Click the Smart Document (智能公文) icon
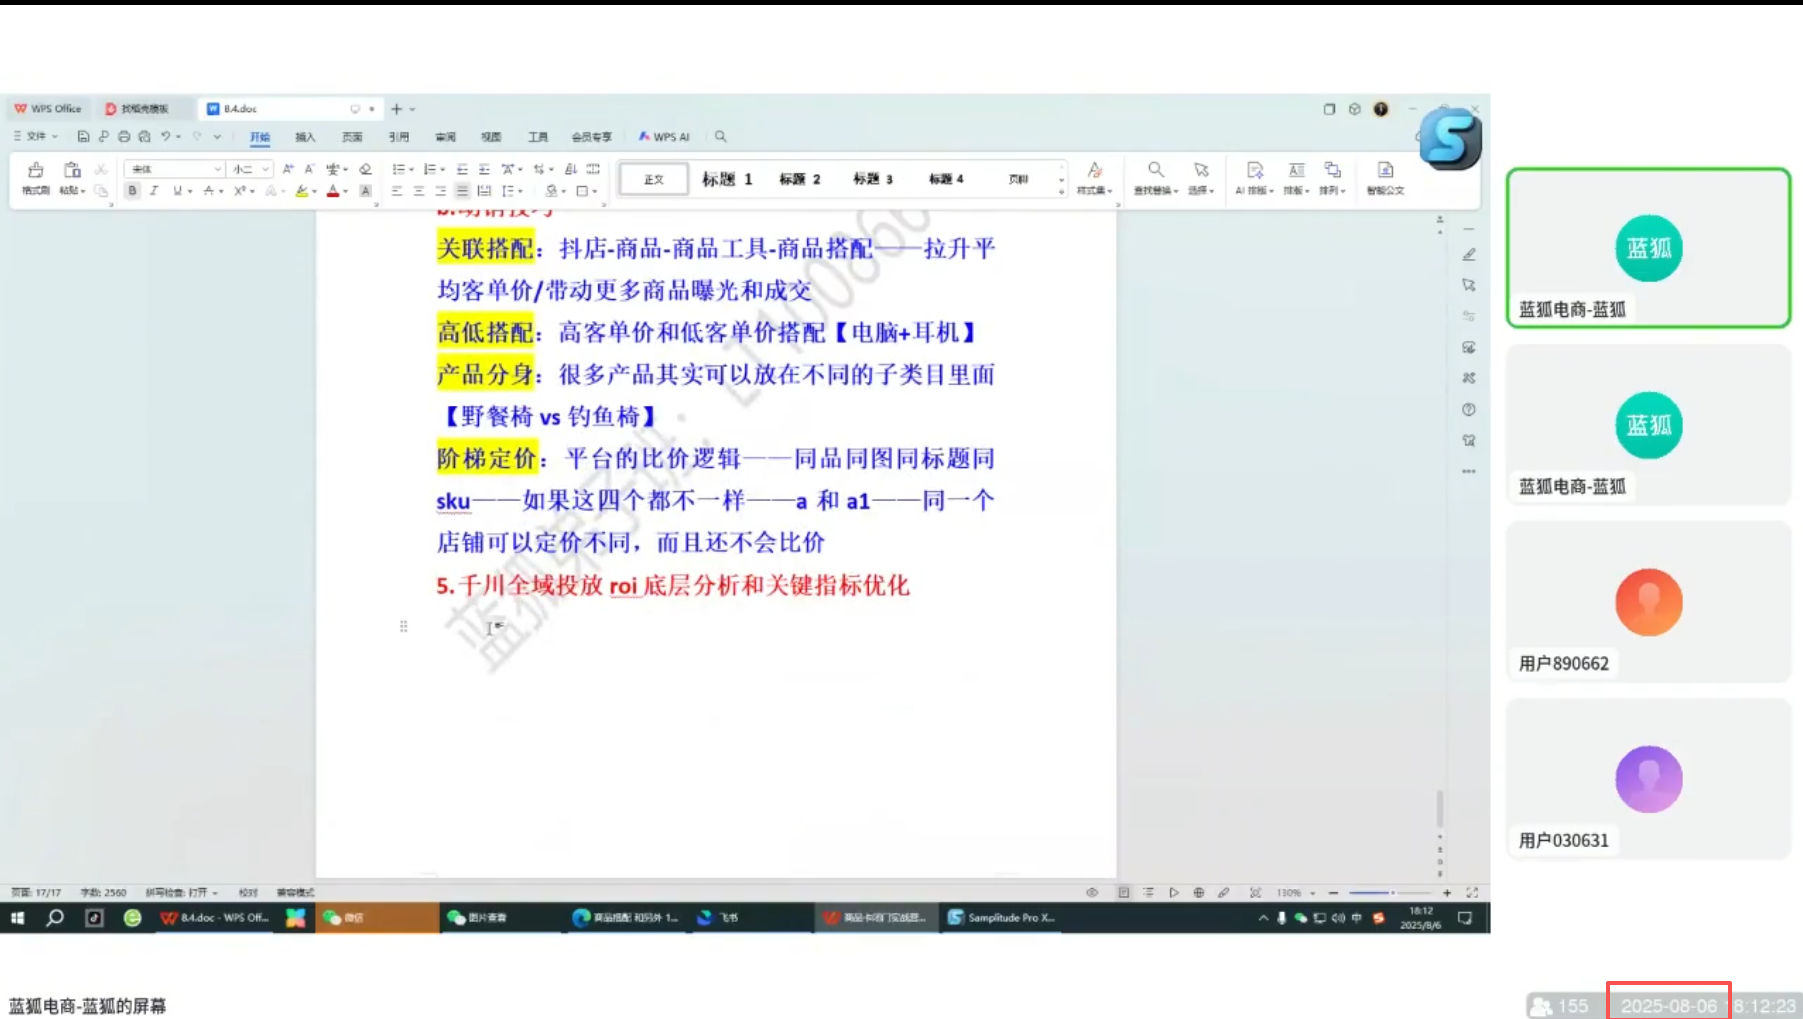The height and width of the screenshot is (1019, 1803). (1385, 171)
